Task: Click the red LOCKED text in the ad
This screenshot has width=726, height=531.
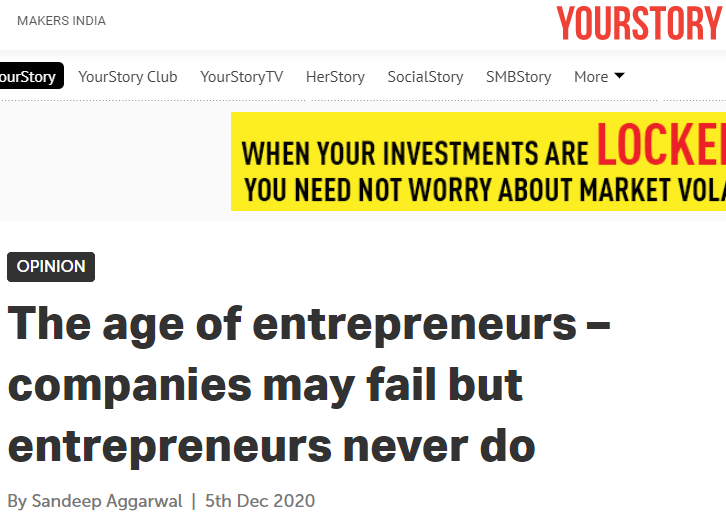Action: (x=661, y=146)
